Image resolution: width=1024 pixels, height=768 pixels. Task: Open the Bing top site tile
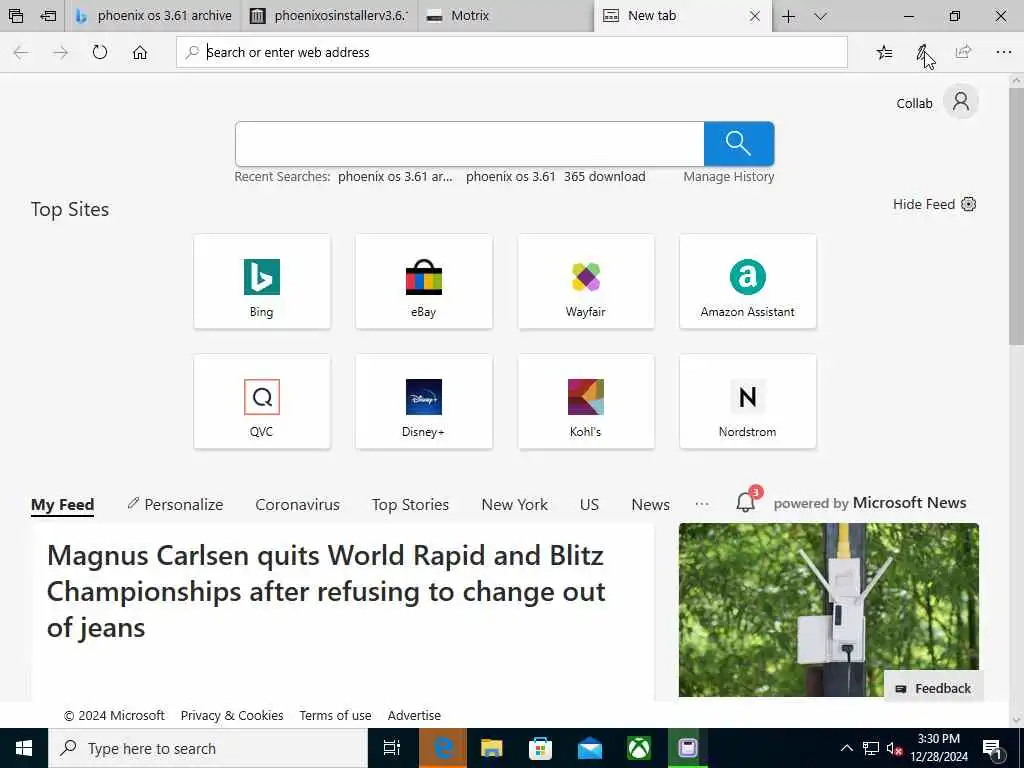(262, 281)
